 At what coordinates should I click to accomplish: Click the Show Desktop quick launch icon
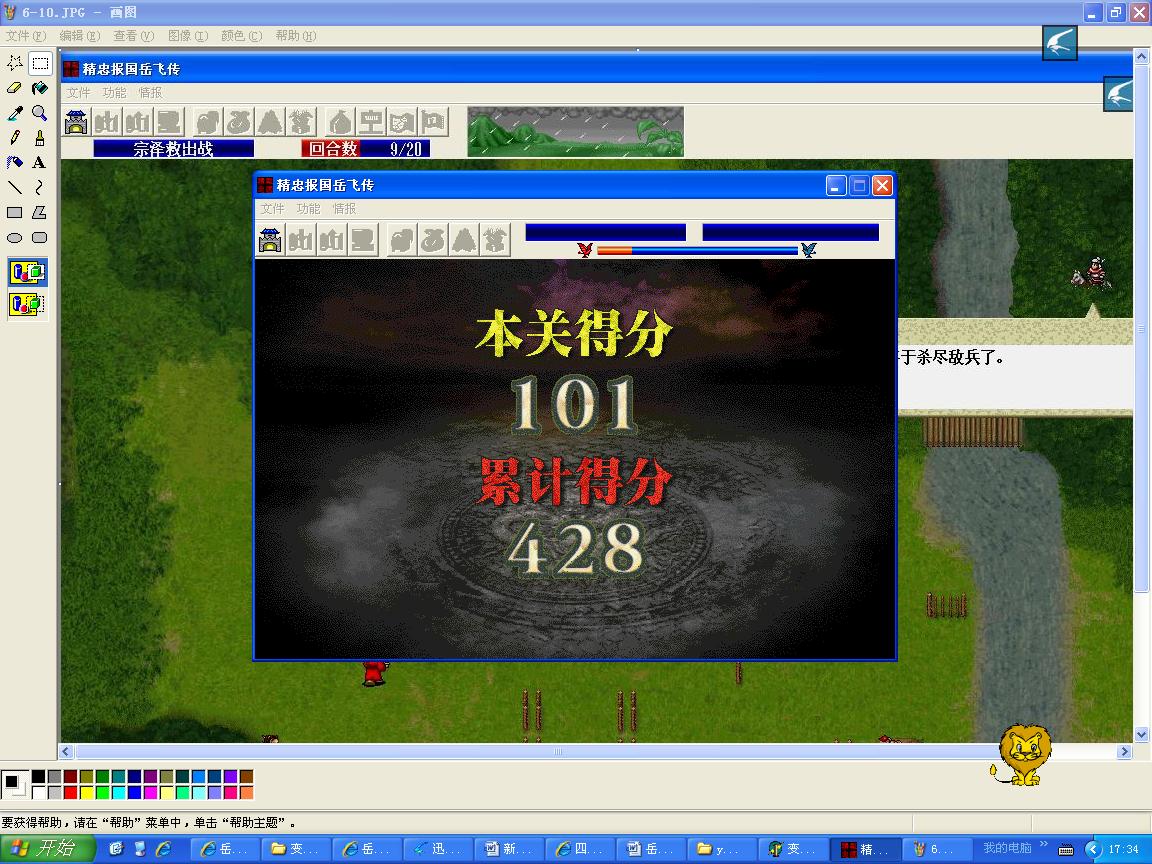pyautogui.click(x=115, y=849)
